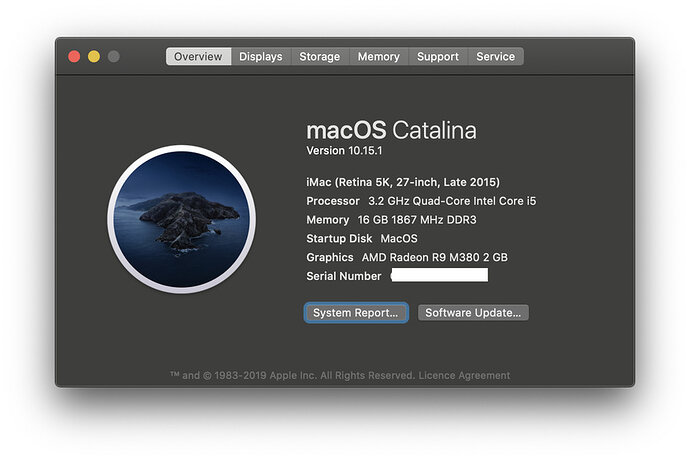This screenshot has height=459, width=690.
Task: Click the macOS Catalina island icon
Action: click(x=181, y=219)
